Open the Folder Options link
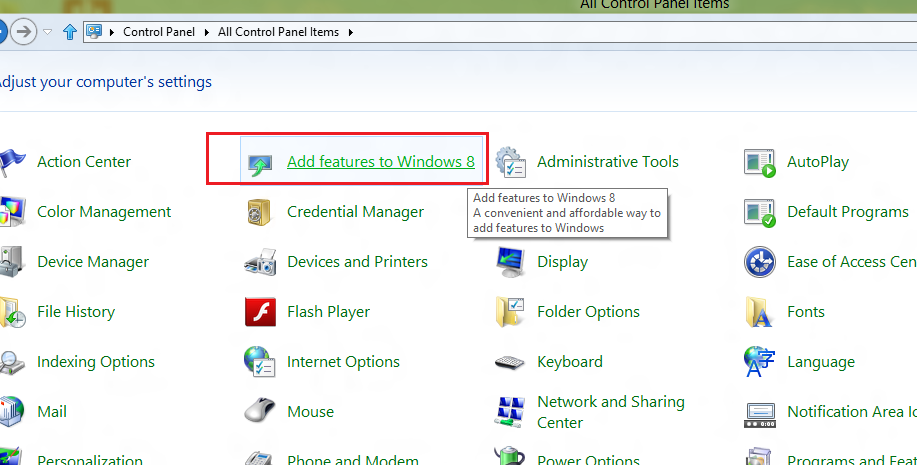The width and height of the screenshot is (917, 465). coord(588,312)
